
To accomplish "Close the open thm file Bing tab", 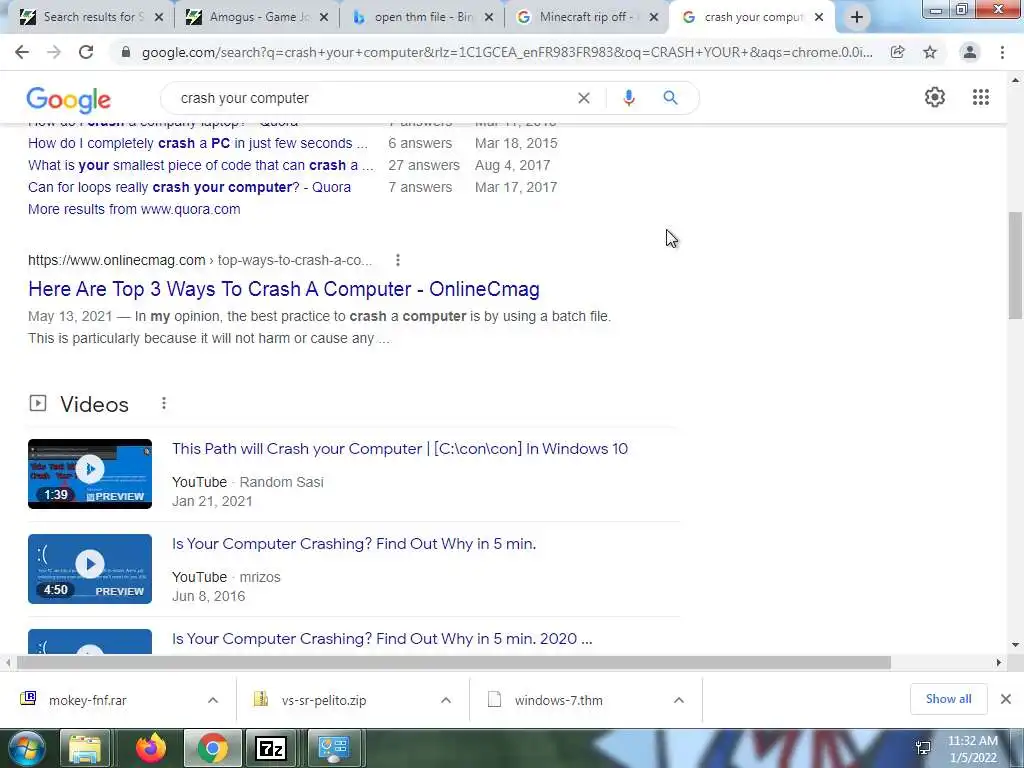I will [488, 18].
